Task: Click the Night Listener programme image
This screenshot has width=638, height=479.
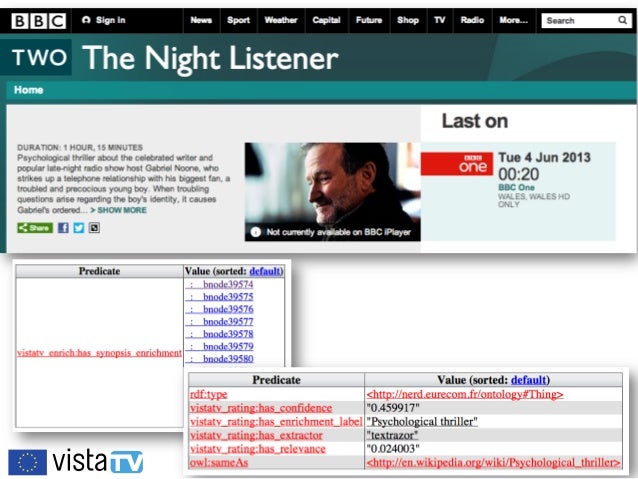Action: click(332, 192)
